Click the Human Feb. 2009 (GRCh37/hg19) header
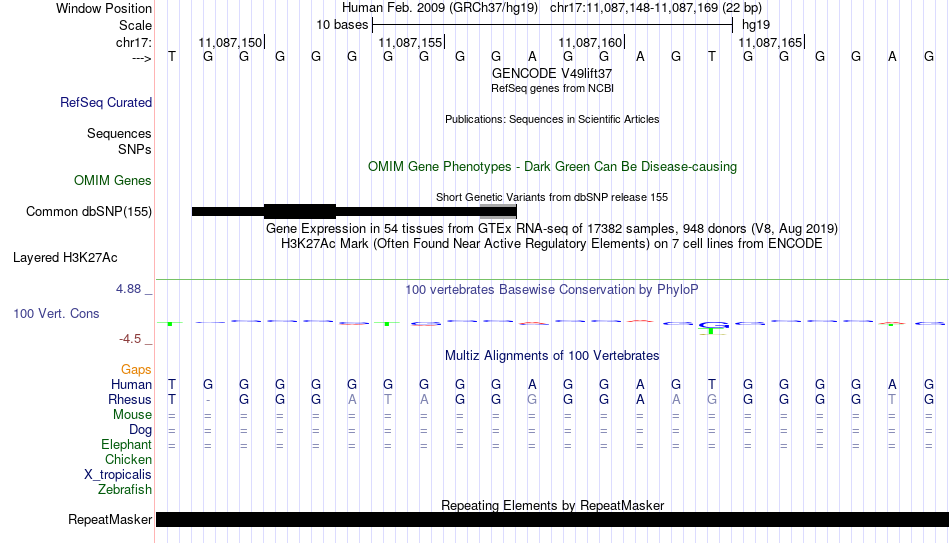The image size is (950, 543). (440, 8)
